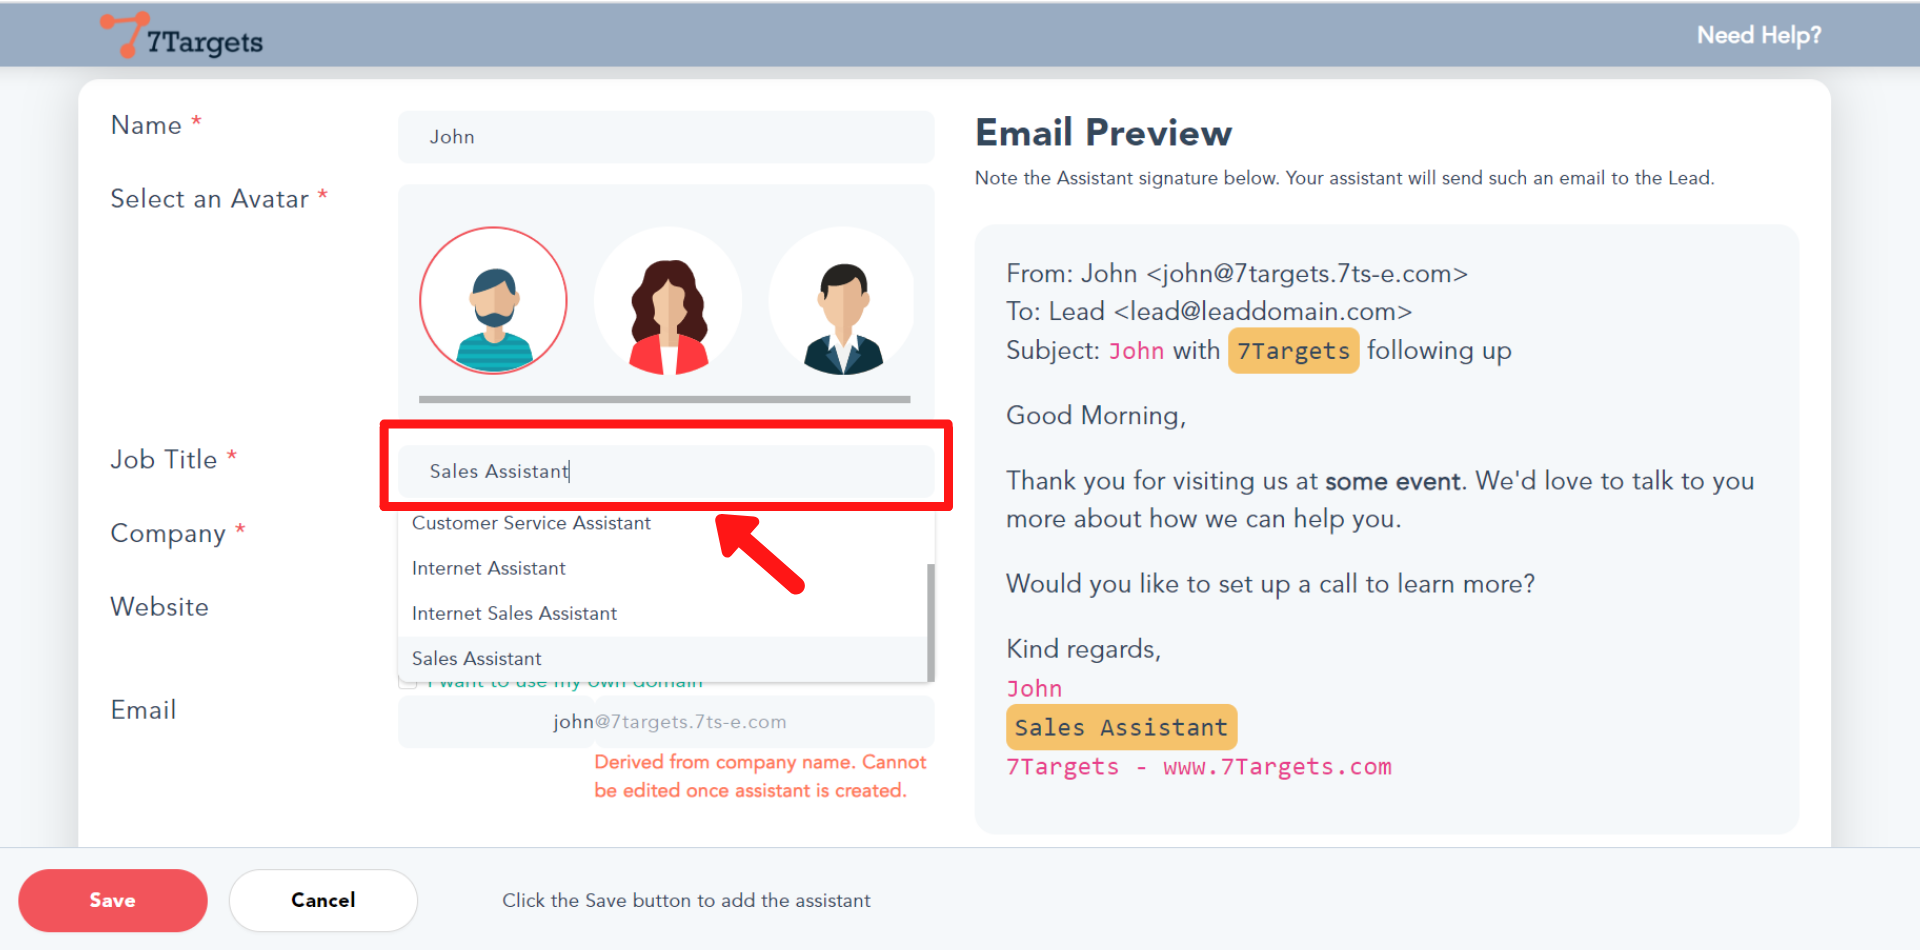1920x950 pixels.
Task: Select the bearded man avatar
Action: [493, 301]
